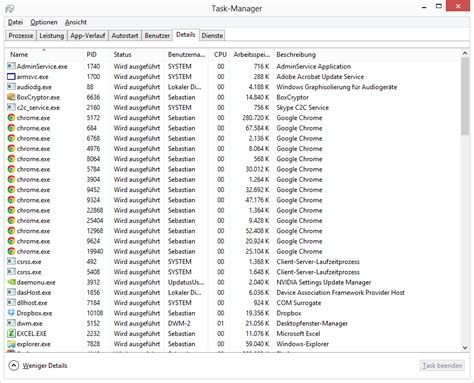Open the Ansicht menu
This screenshot has height=383, width=474.
[x=76, y=22]
